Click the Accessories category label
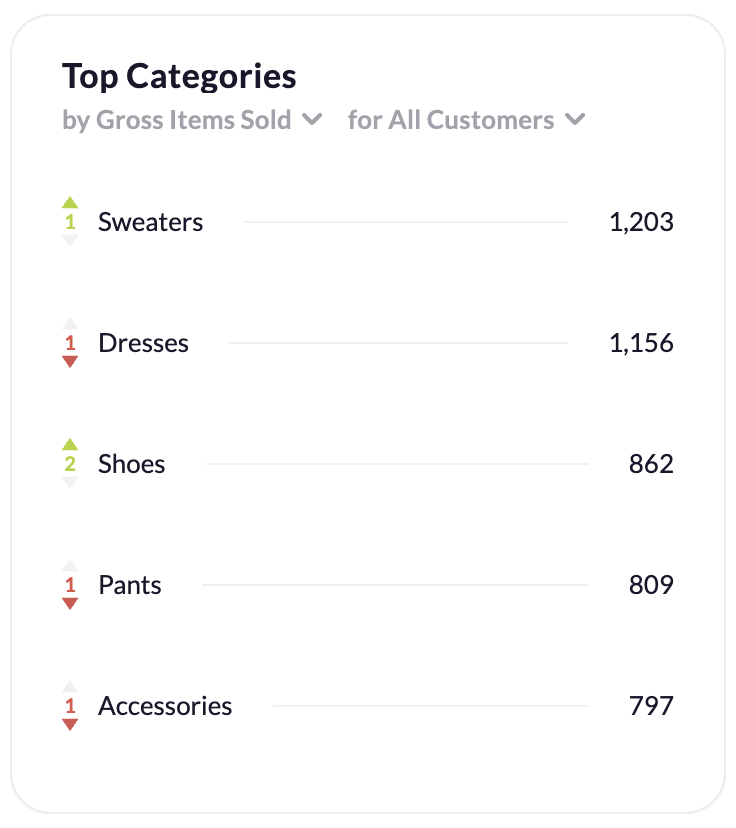Screen dimensions: 736x828 point(163,706)
